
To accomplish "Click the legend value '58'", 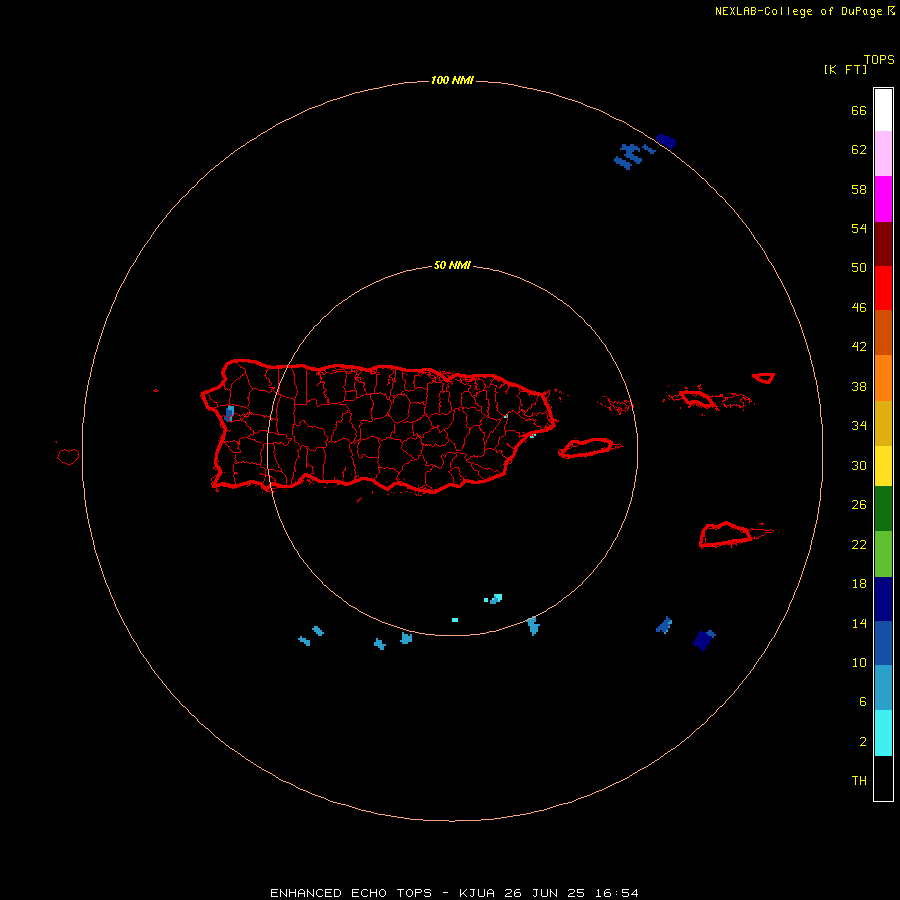I will click(x=859, y=189).
